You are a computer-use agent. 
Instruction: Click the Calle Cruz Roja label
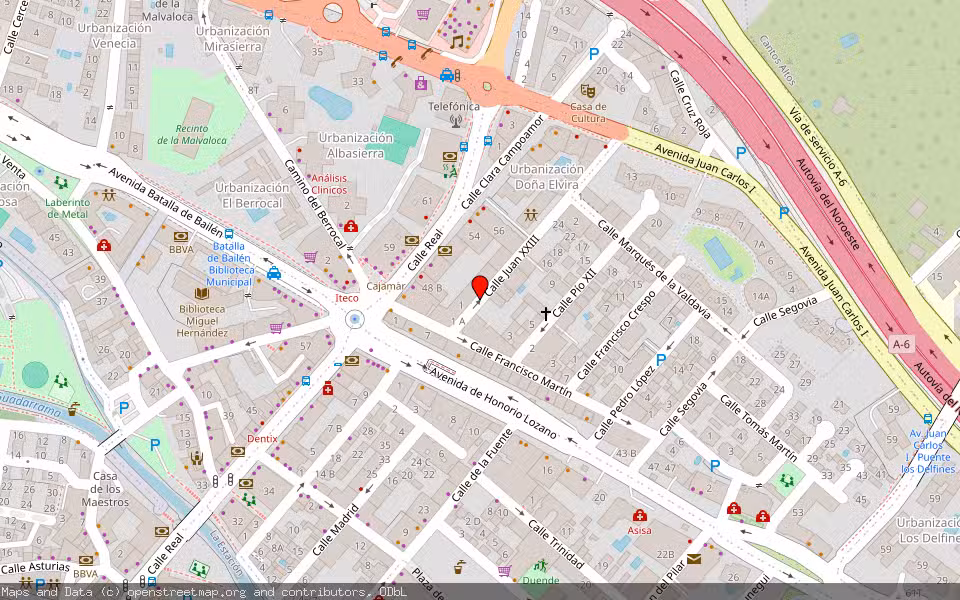point(690,103)
